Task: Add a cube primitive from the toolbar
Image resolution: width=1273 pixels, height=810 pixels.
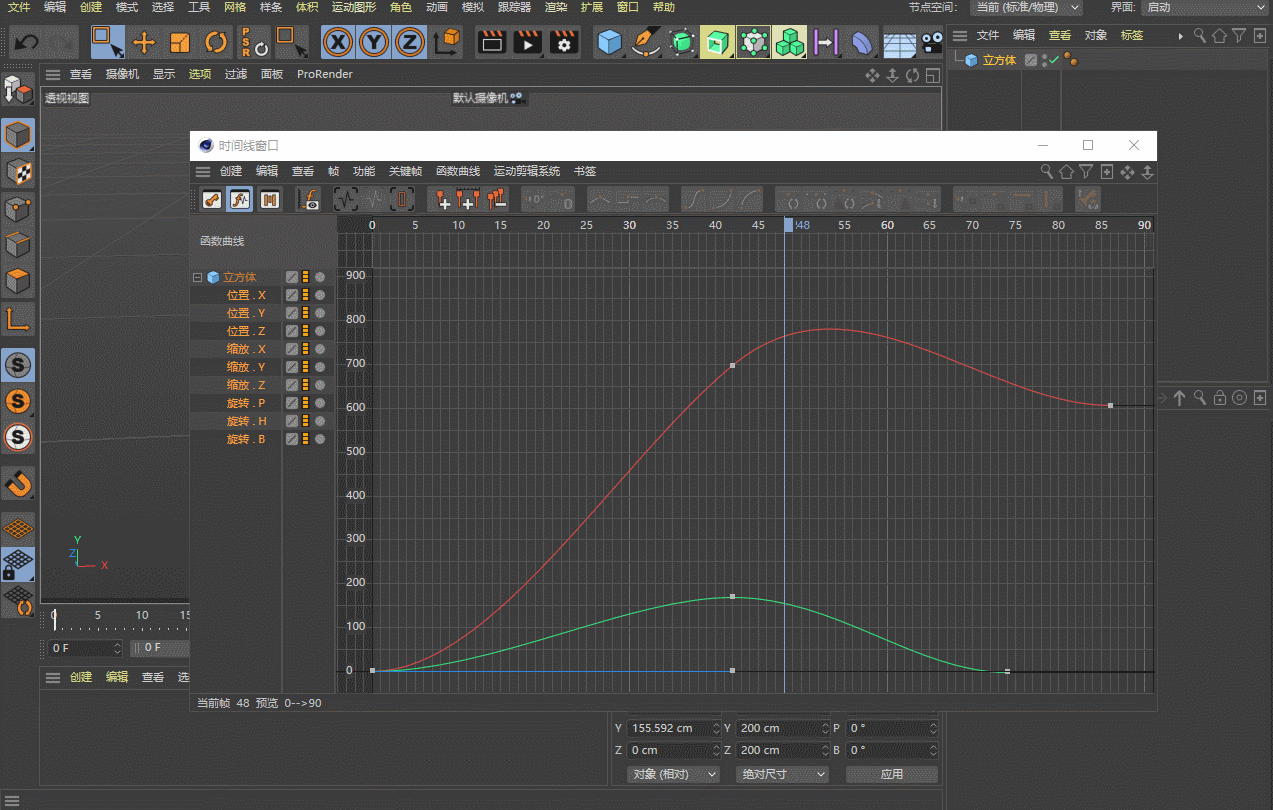Action: (x=610, y=43)
